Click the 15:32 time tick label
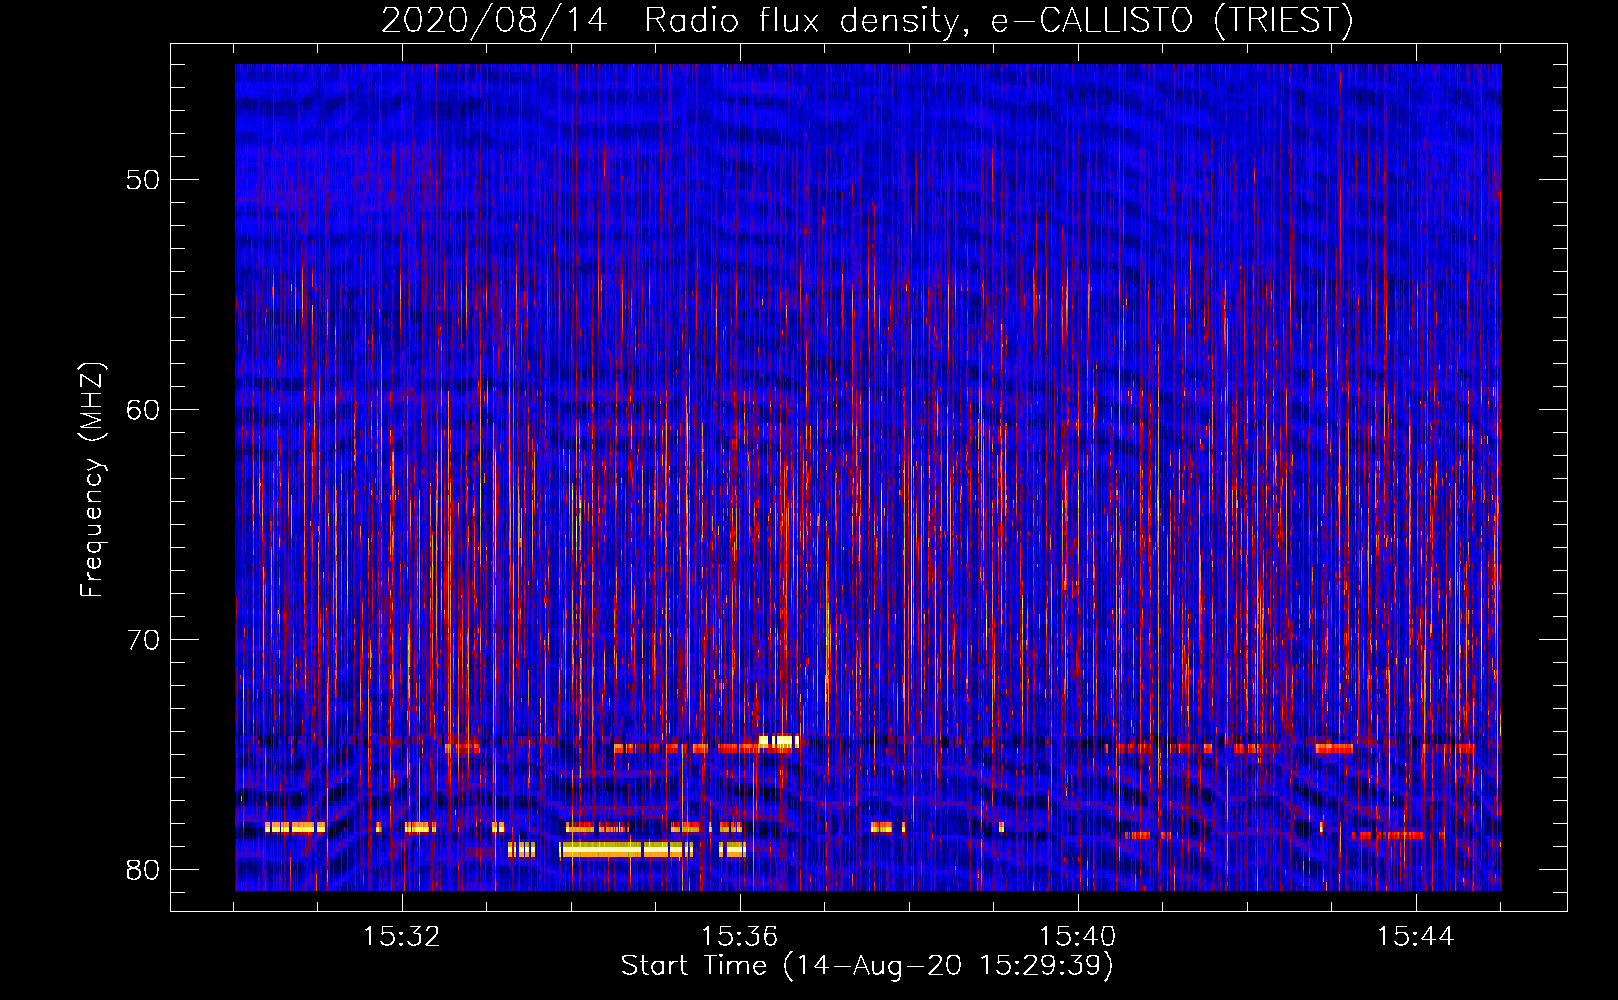The image size is (1618, 1000). 402,936
